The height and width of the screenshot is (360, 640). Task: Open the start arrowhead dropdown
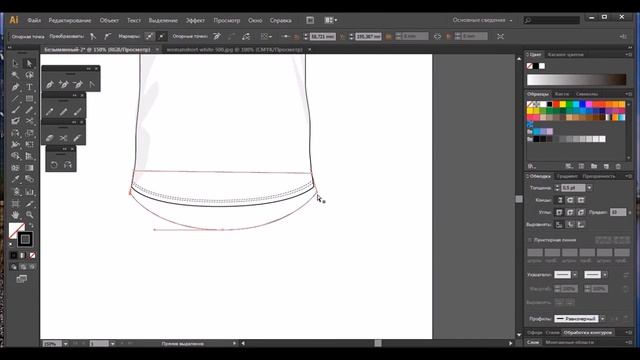click(575, 275)
